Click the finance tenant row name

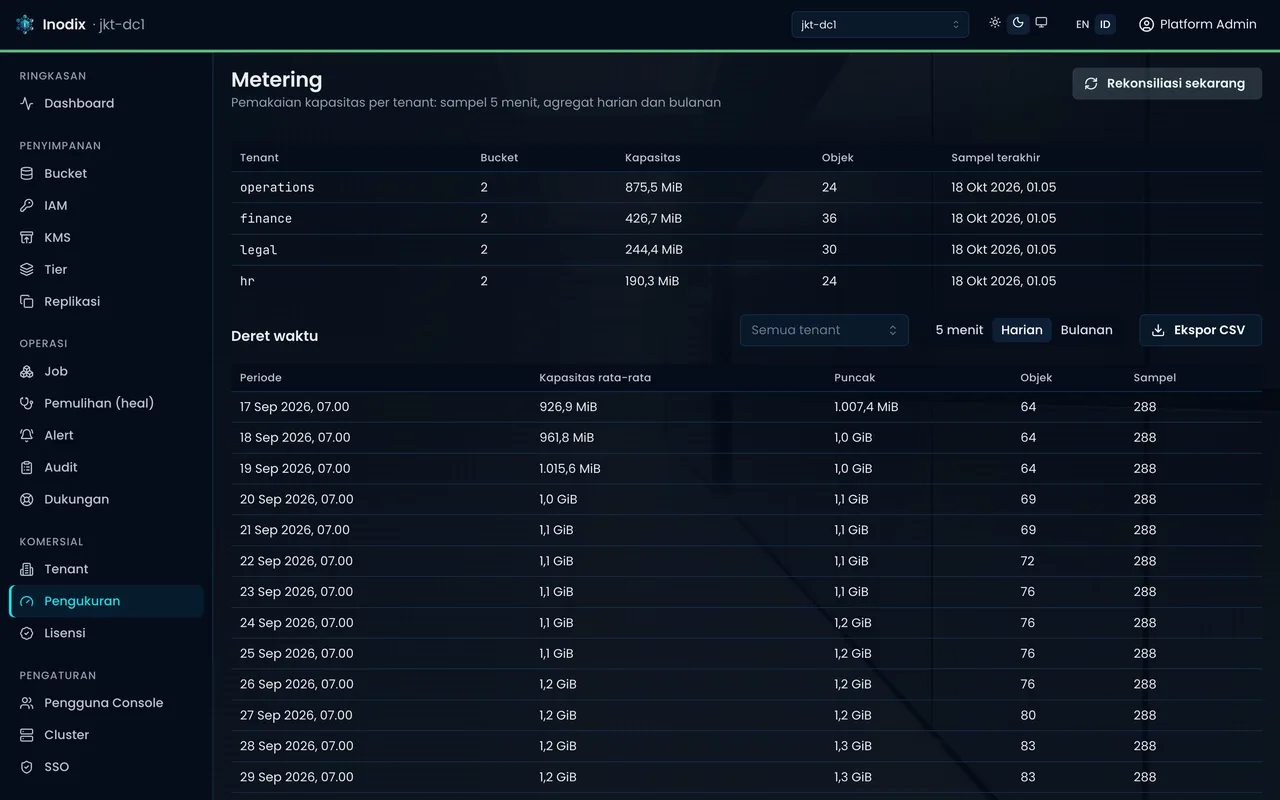coord(266,218)
